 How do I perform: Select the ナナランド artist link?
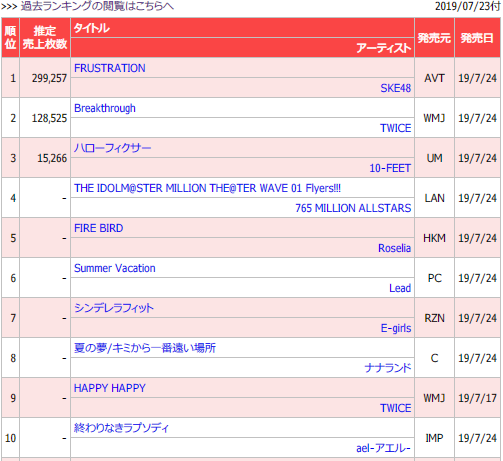(388, 368)
